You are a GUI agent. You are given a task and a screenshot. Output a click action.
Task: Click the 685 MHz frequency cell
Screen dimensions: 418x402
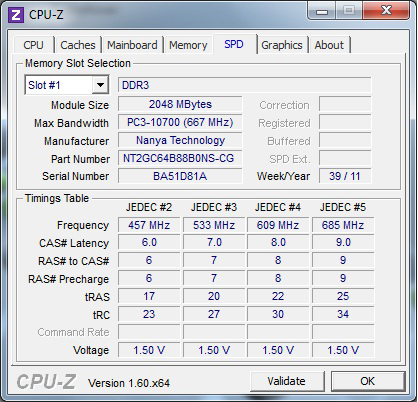pos(343,225)
